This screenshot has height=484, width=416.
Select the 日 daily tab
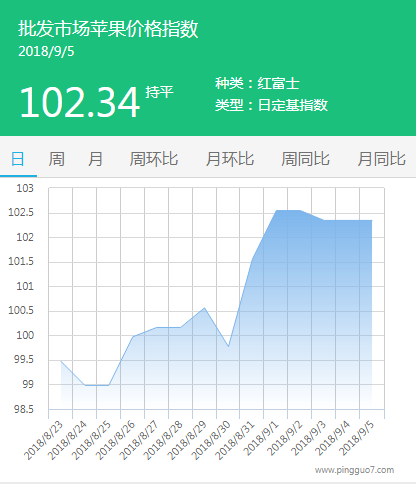click(x=18, y=159)
